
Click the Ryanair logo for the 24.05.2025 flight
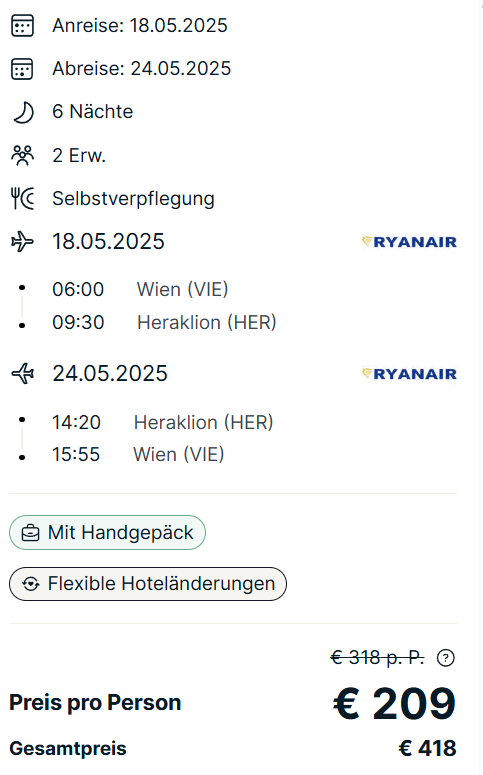pyautogui.click(x=409, y=374)
